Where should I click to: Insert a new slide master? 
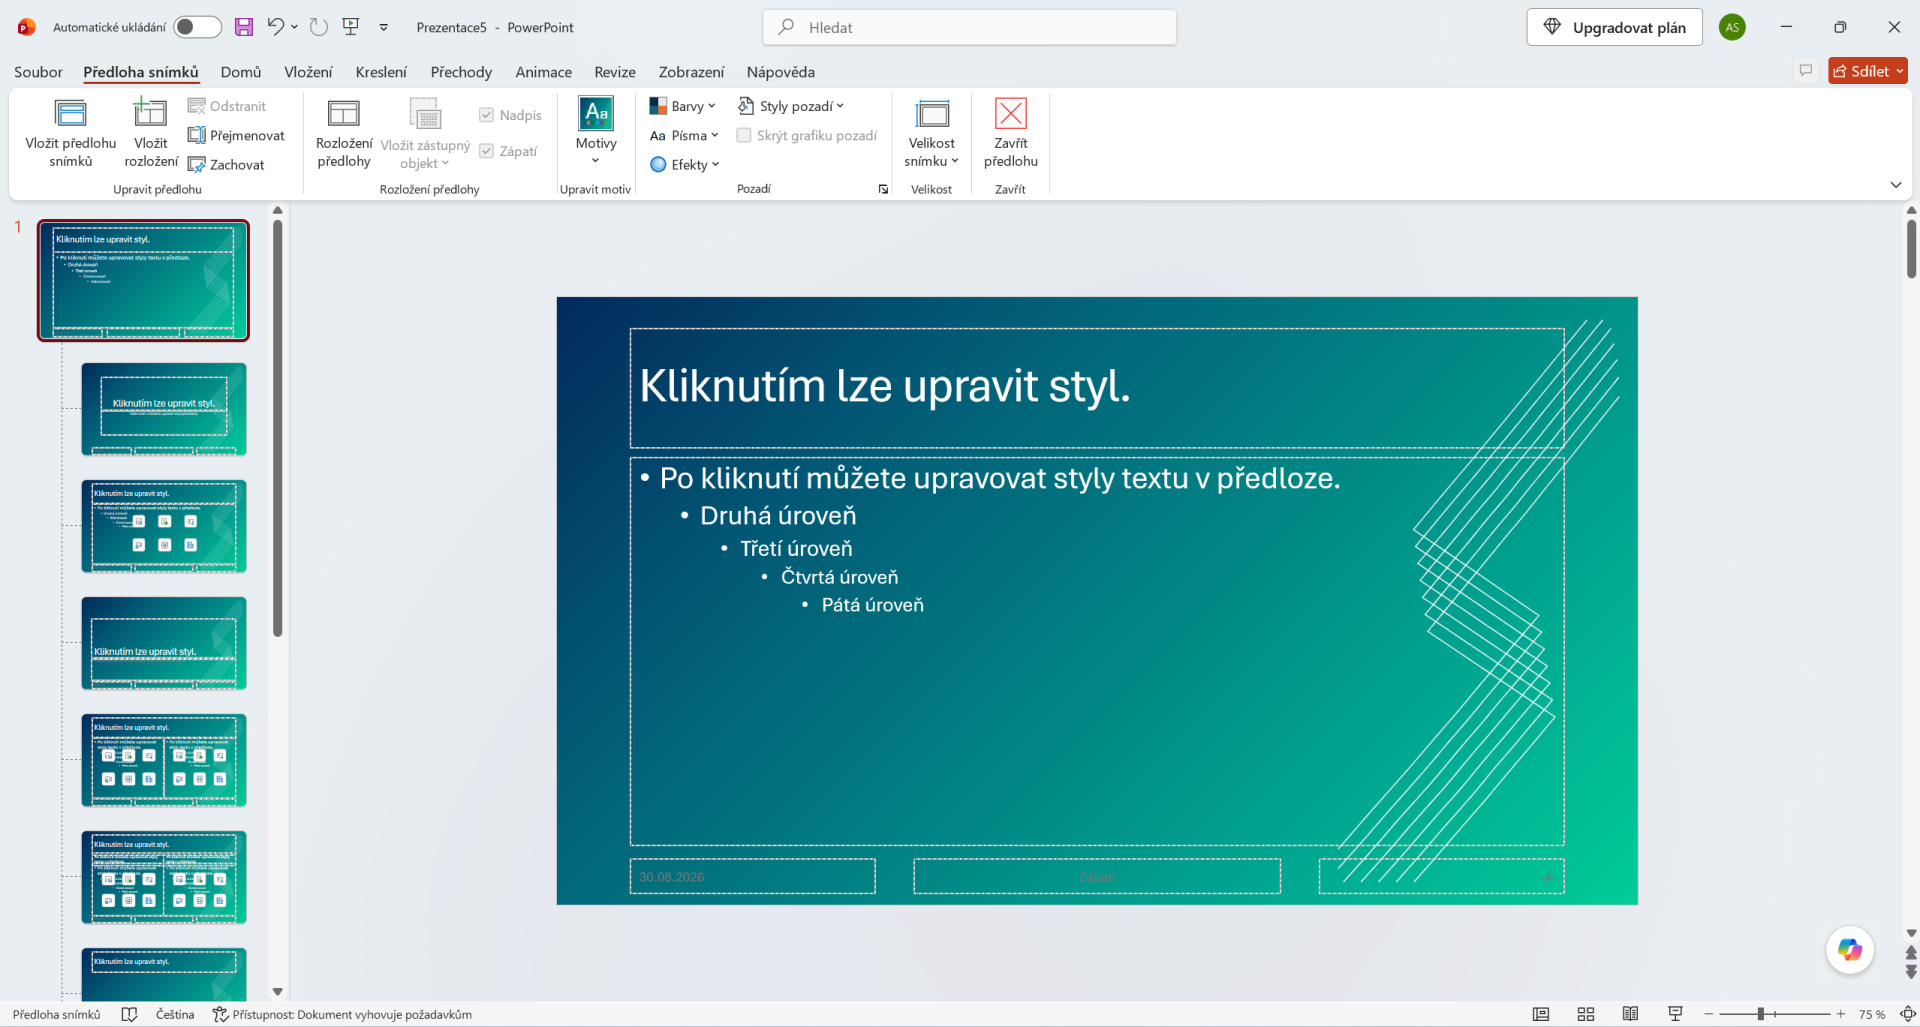71,133
